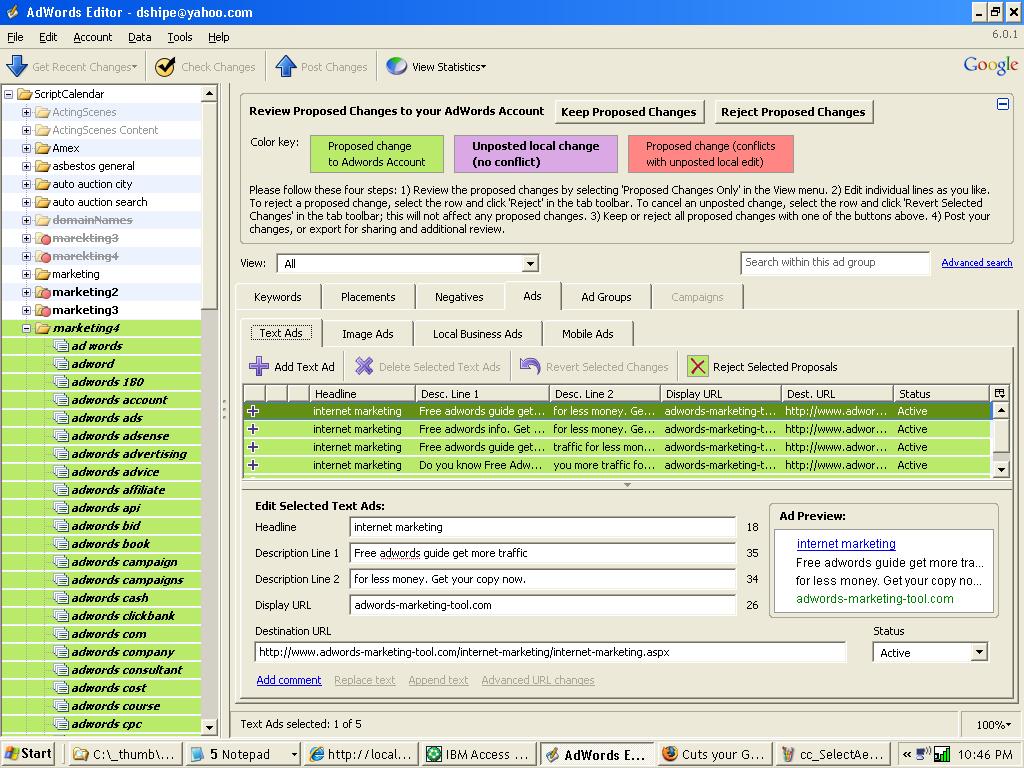This screenshot has width=1024, height=768.
Task: Open the Status dropdown
Action: [978, 652]
